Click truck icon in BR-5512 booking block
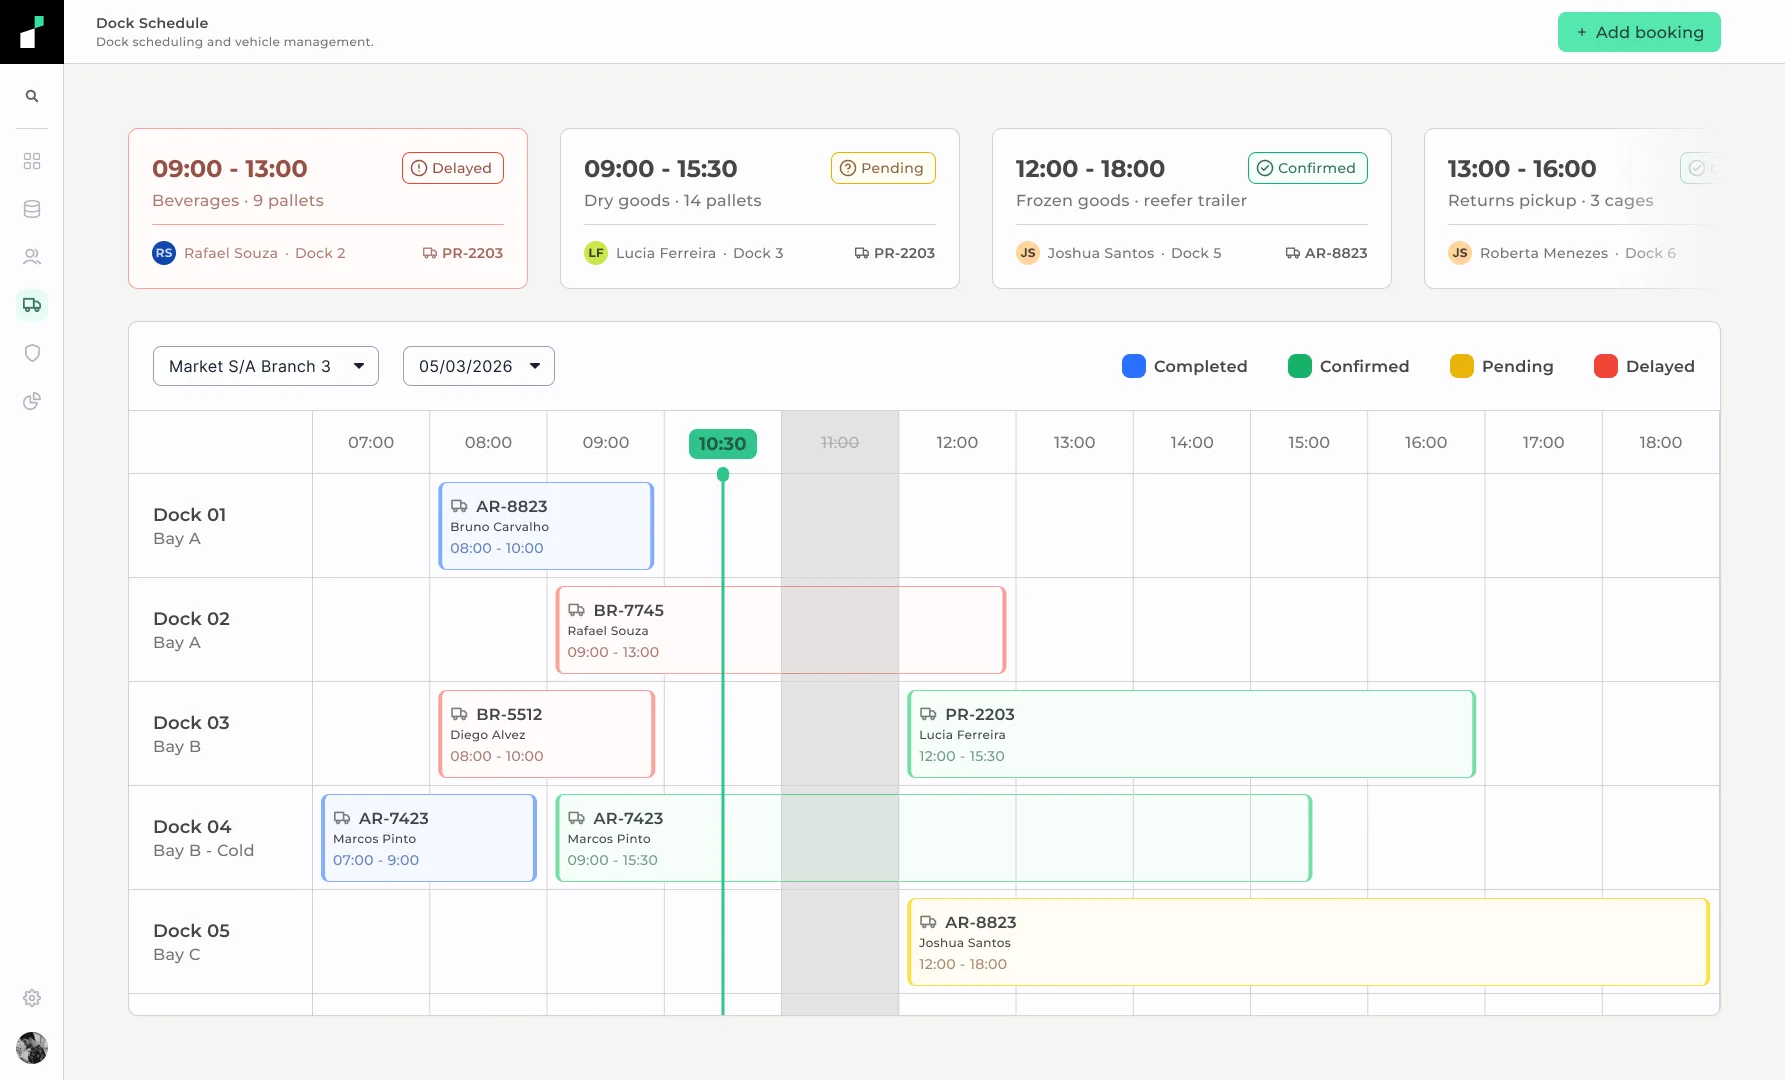 (x=459, y=714)
